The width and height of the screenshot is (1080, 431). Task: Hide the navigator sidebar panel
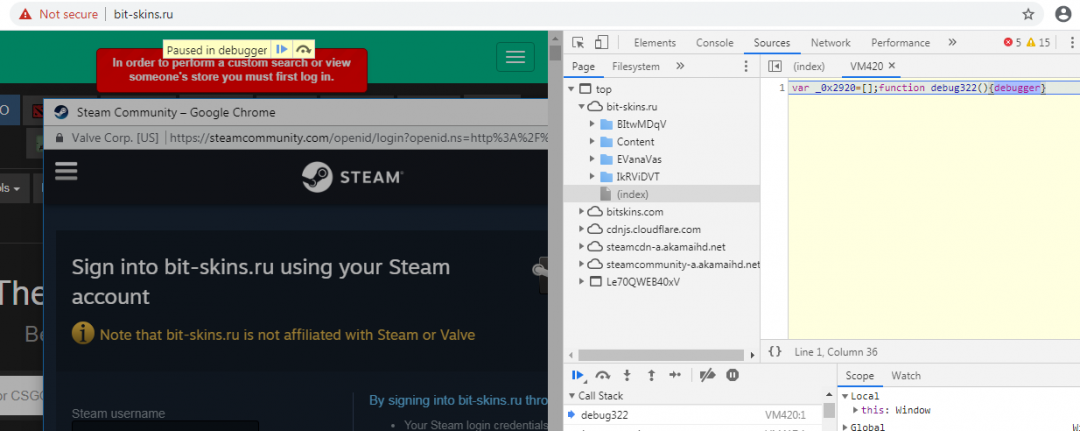[774, 66]
